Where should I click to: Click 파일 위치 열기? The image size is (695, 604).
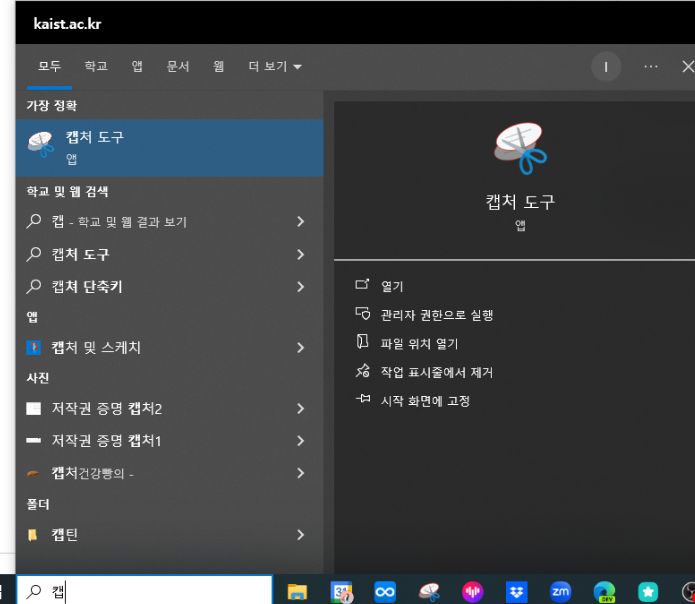(x=419, y=343)
